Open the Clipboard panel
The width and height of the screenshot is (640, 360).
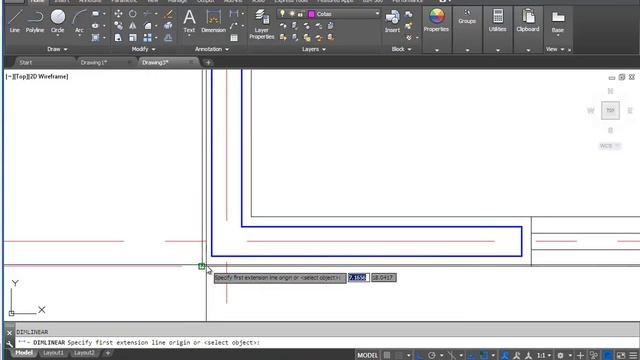(x=528, y=20)
